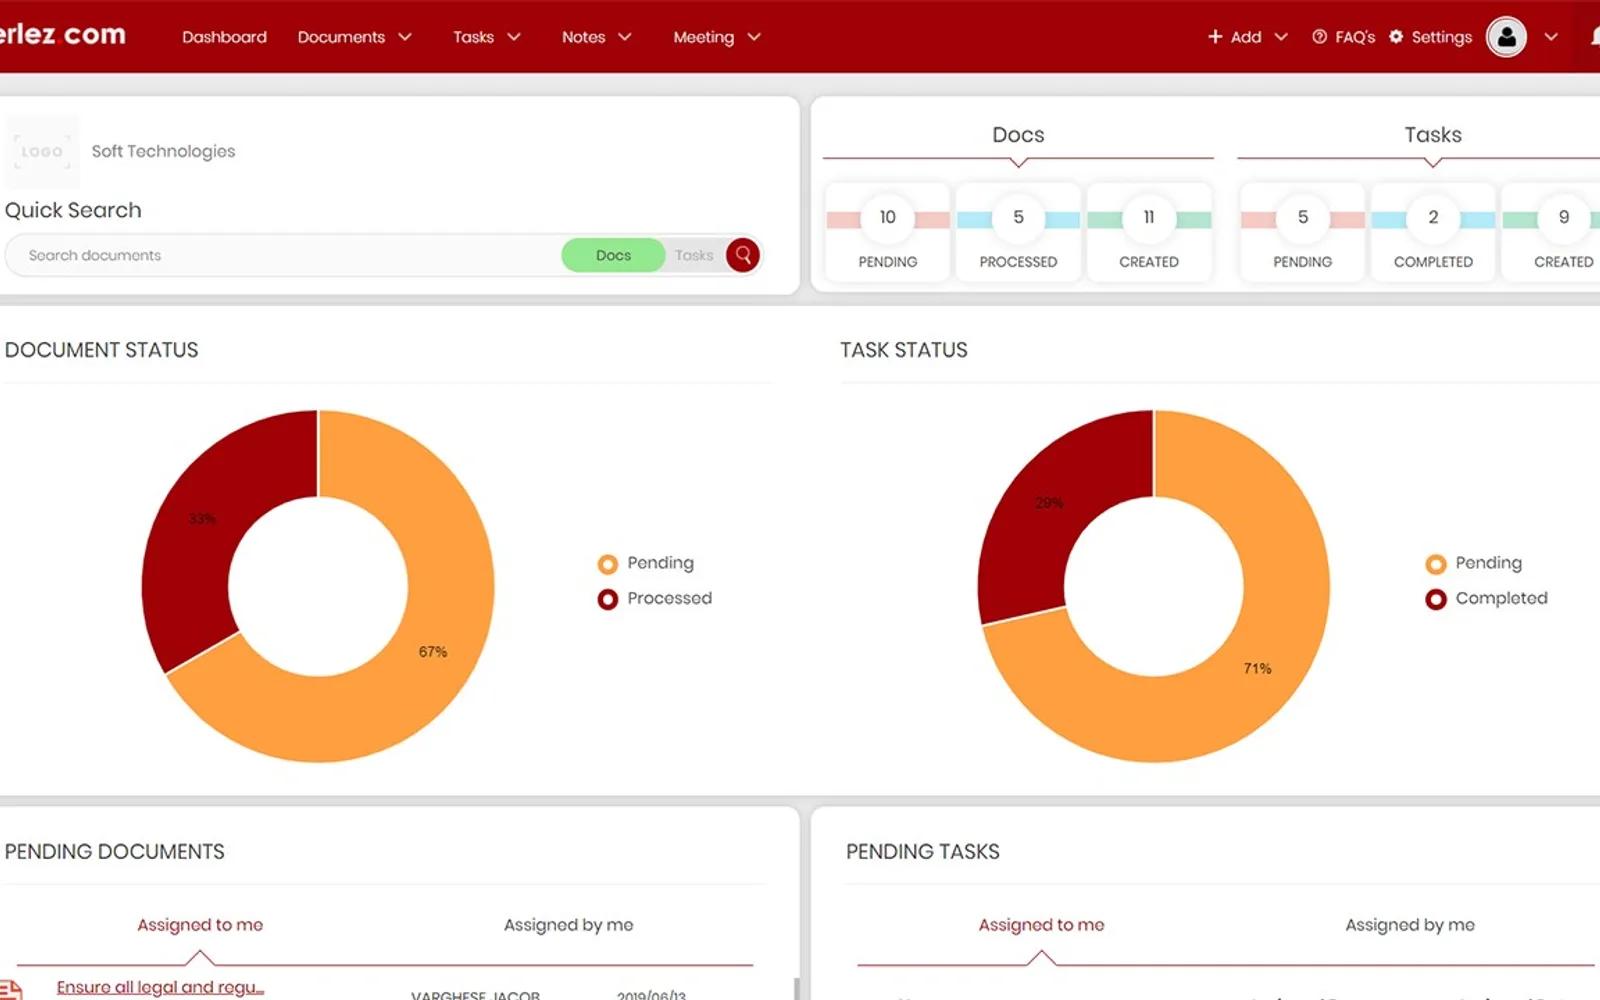The height and width of the screenshot is (1000, 1600).
Task: Click the plus Add icon
Action: [x=1215, y=37]
